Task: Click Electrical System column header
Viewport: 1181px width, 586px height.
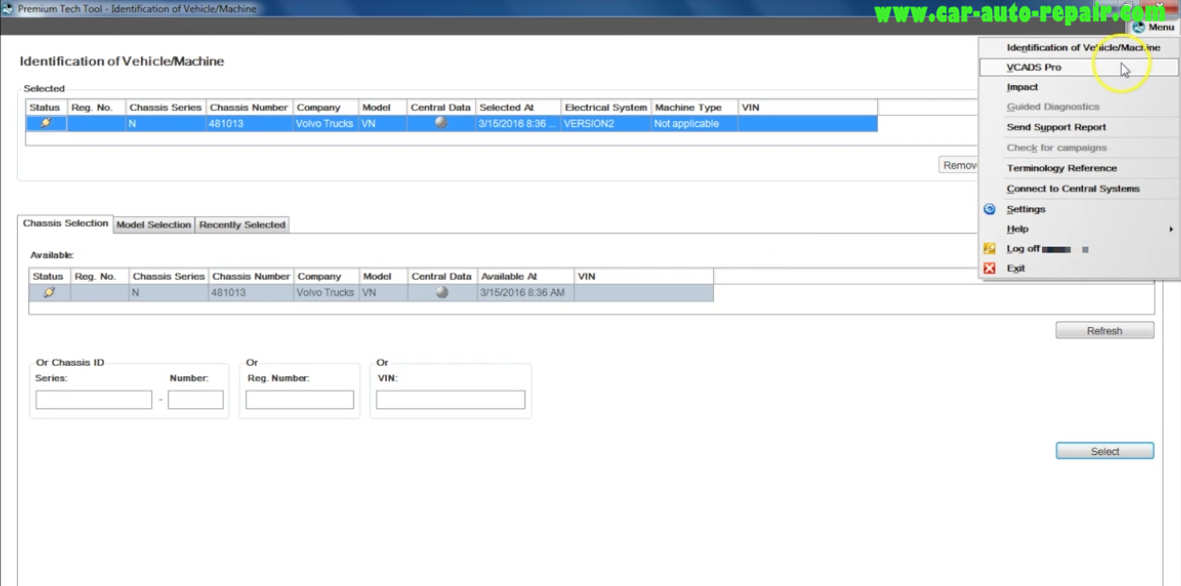Action: (x=606, y=108)
